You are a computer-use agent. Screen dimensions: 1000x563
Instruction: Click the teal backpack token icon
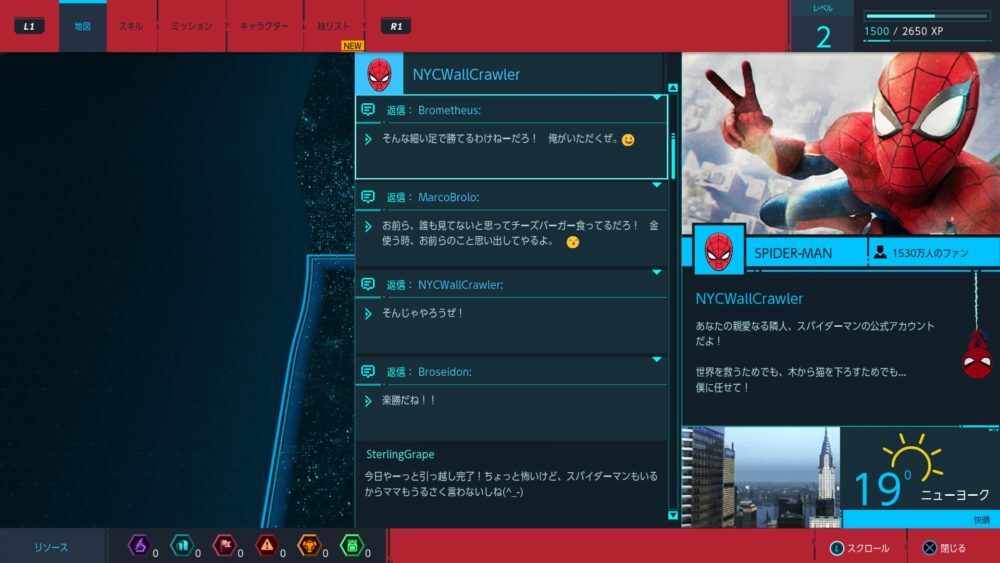tap(182, 545)
